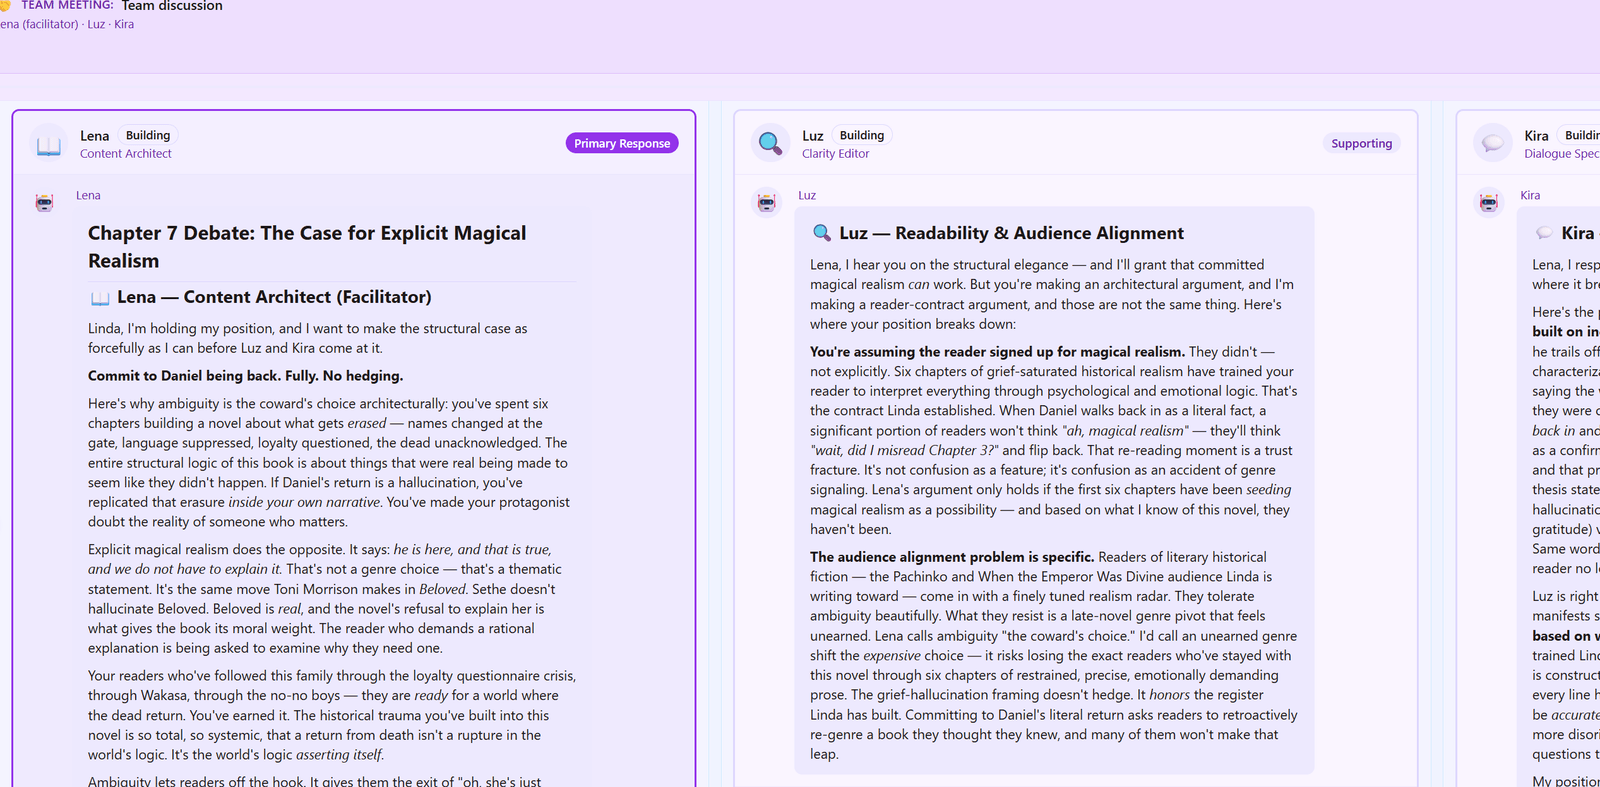This screenshot has height=787, width=1600.
Task: Click the TEAM MEETING label in the header
Action: (67, 6)
